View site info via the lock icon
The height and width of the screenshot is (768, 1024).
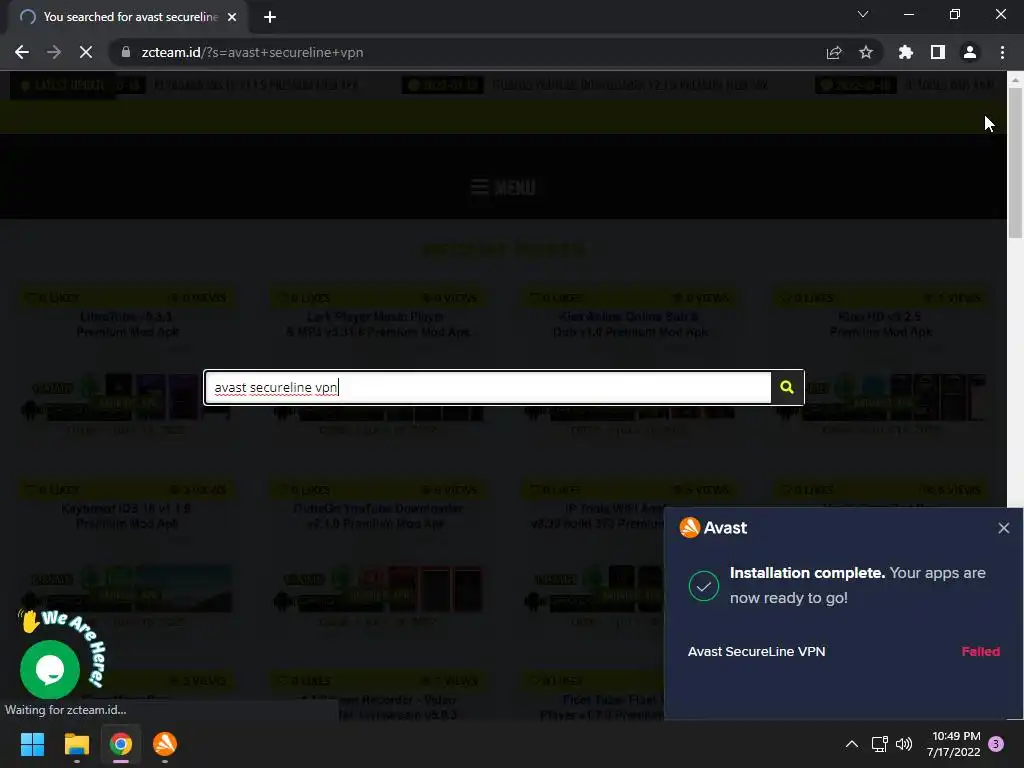126,52
